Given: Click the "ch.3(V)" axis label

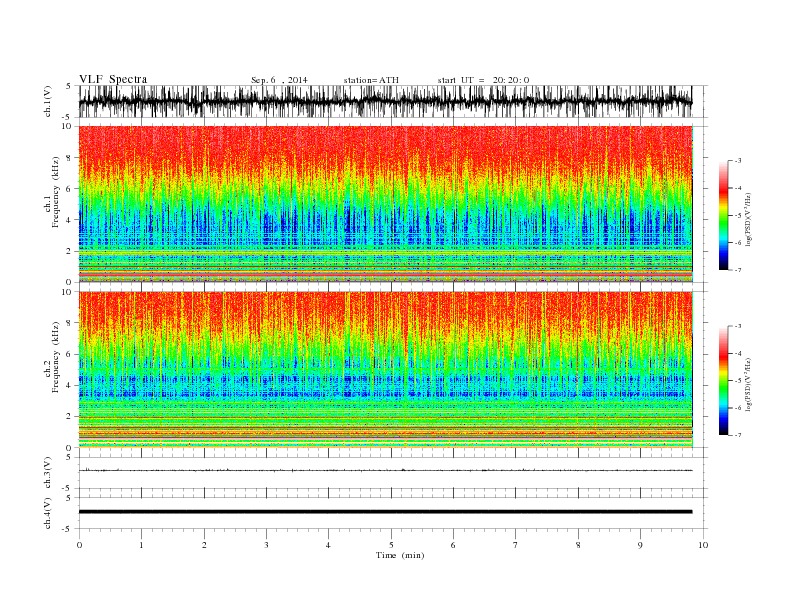Looking at the screenshot, I should tap(48, 473).
